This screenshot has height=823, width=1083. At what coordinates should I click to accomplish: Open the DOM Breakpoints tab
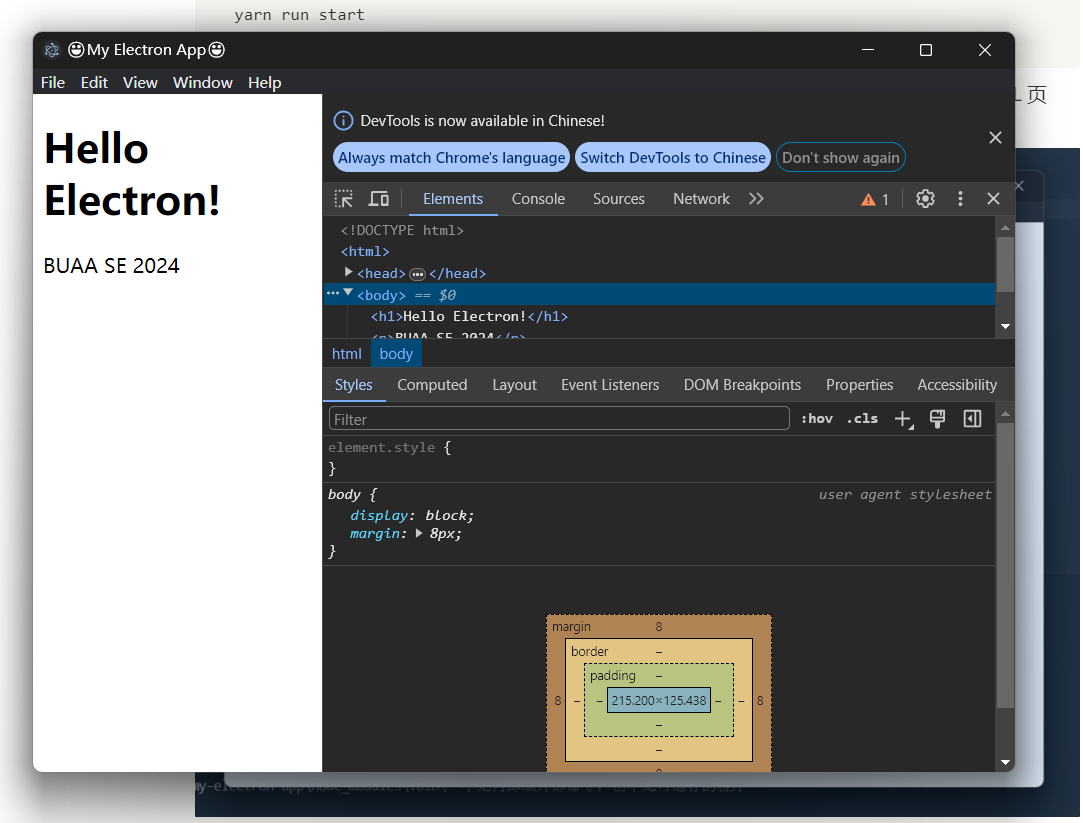742,385
